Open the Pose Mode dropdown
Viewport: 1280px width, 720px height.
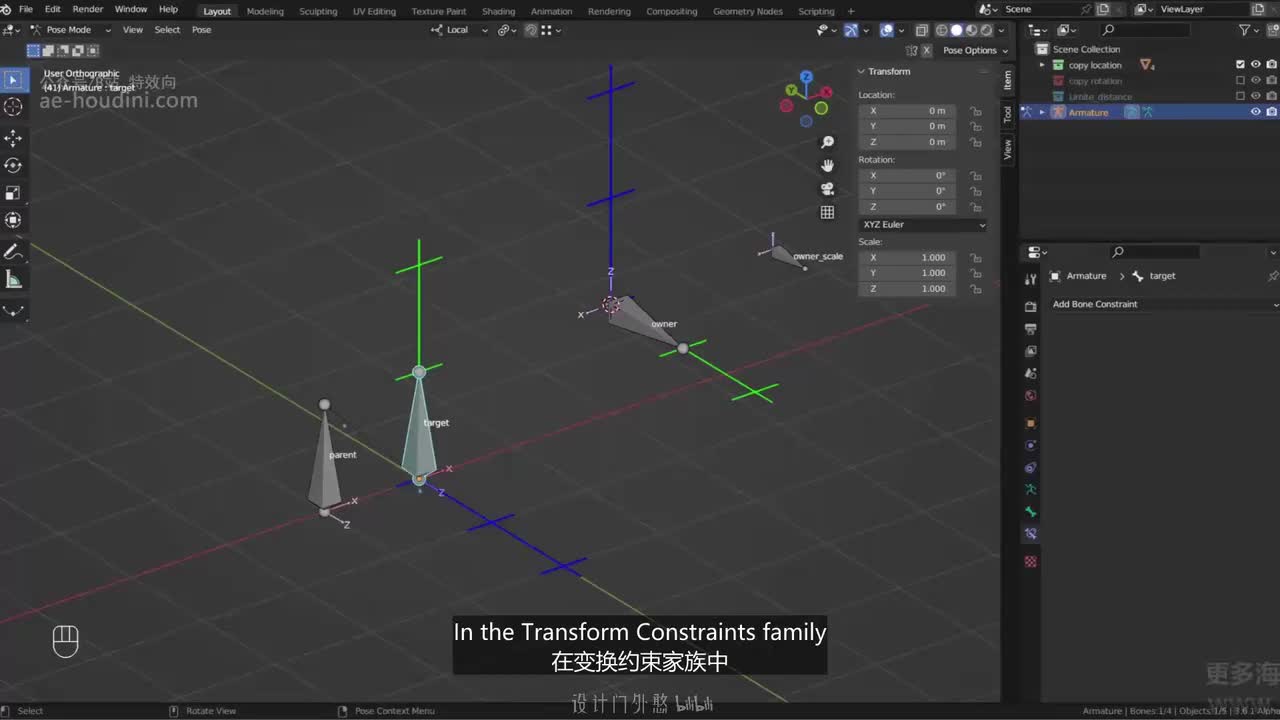pos(69,30)
